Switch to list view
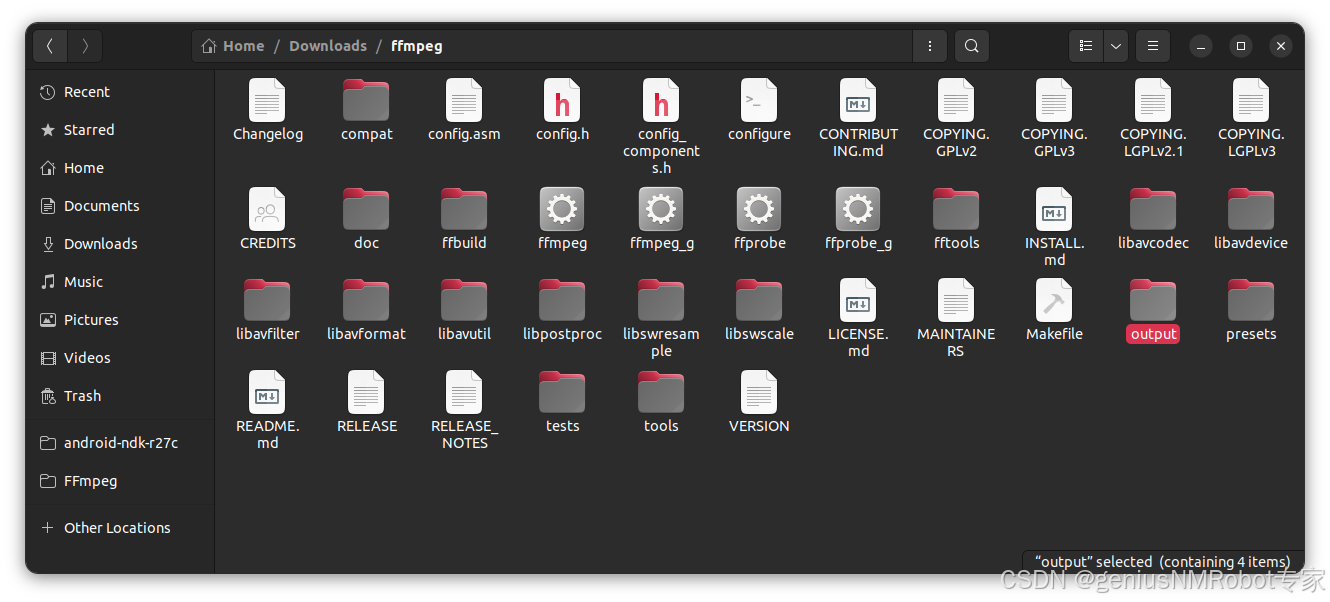 pyautogui.click(x=1085, y=45)
